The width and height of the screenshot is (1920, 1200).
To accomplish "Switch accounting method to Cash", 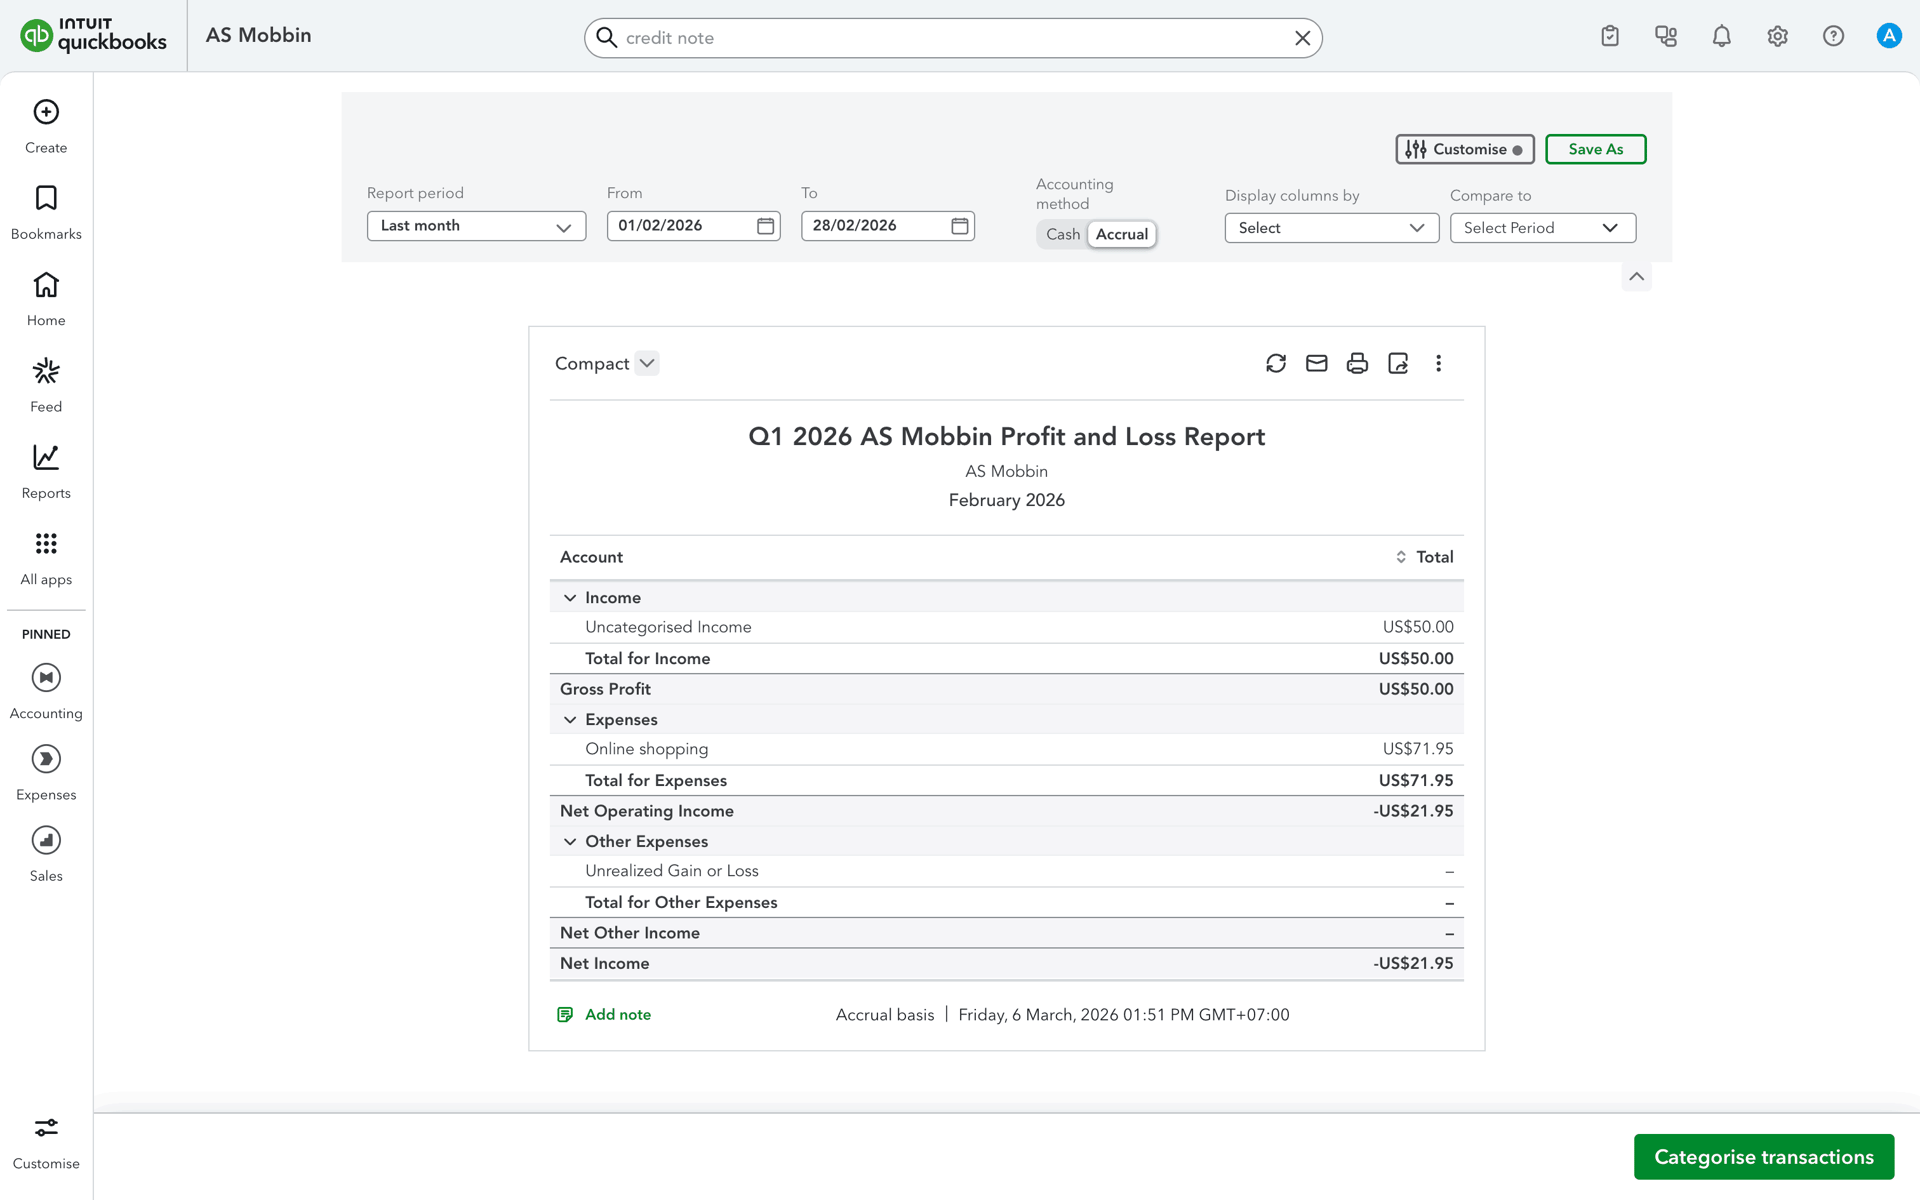I will click(1063, 234).
